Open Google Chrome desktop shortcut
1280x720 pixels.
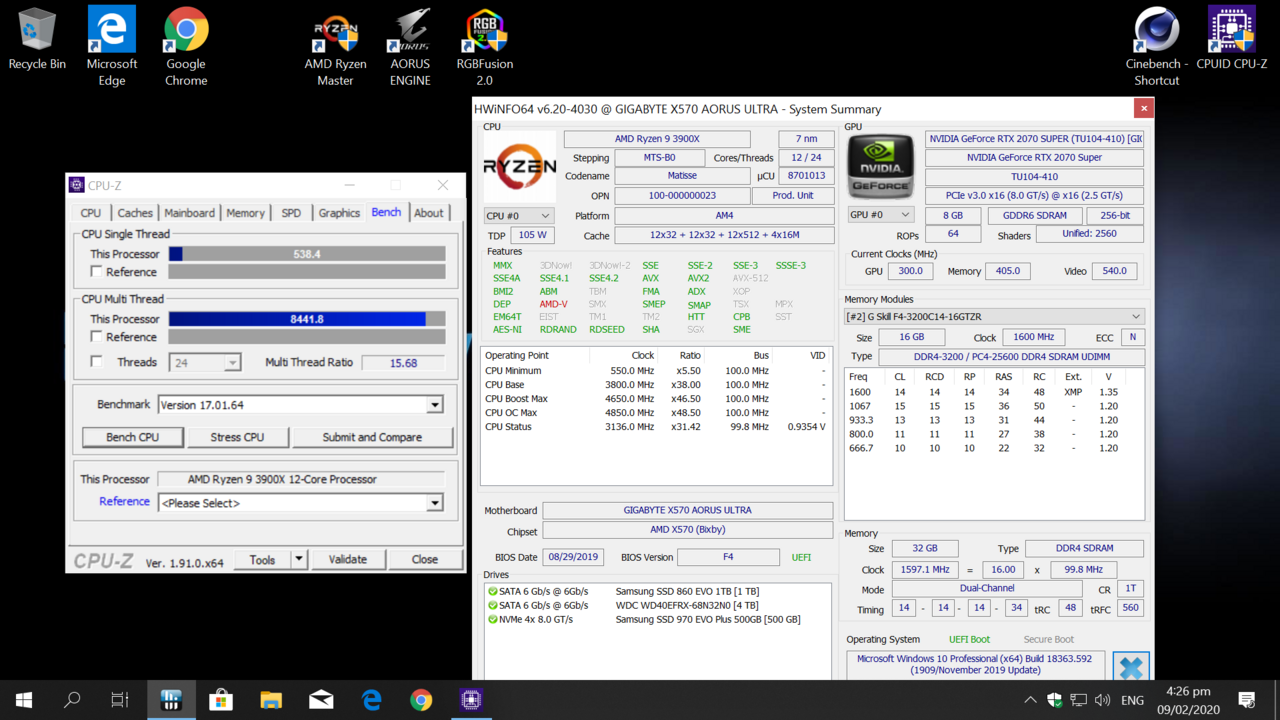(x=186, y=46)
